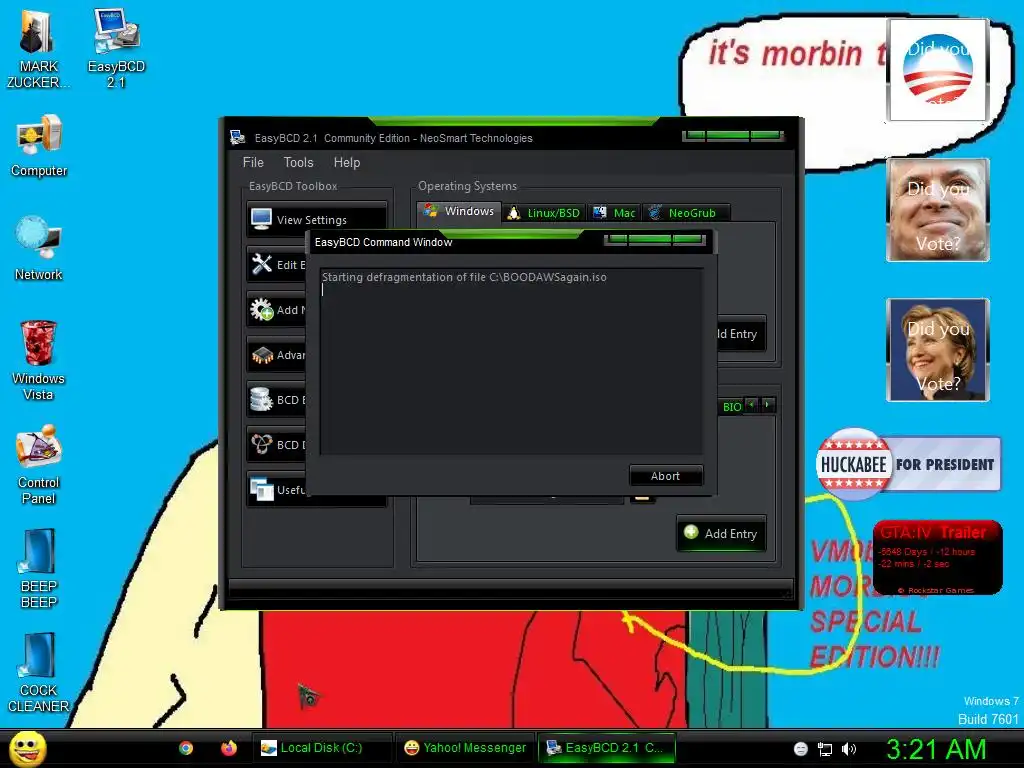Click the Useful Utilities icon

(x=261, y=489)
